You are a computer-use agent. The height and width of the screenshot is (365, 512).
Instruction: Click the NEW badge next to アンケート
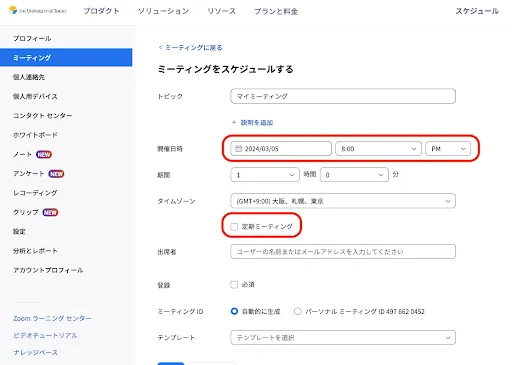[x=56, y=174]
